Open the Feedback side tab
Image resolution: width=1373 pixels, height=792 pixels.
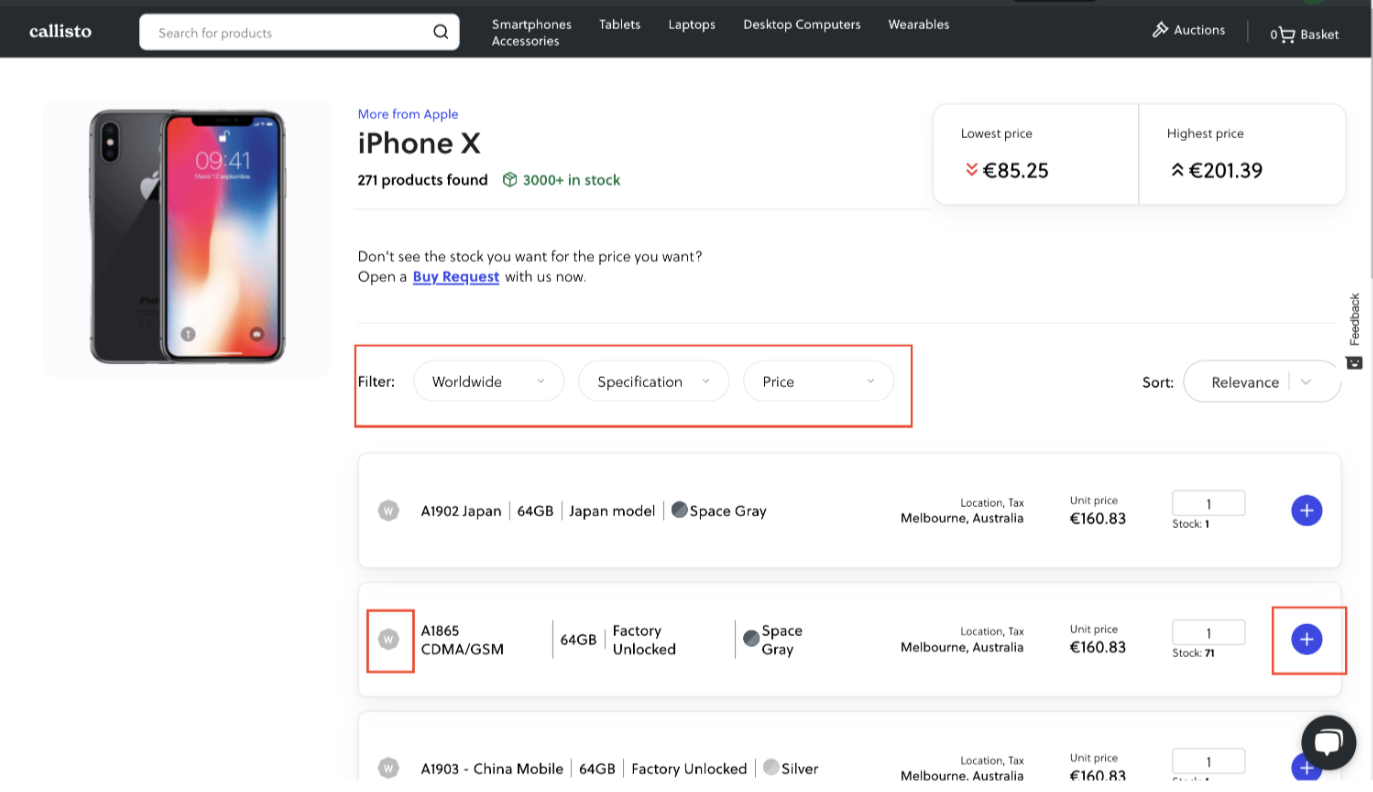point(1355,332)
